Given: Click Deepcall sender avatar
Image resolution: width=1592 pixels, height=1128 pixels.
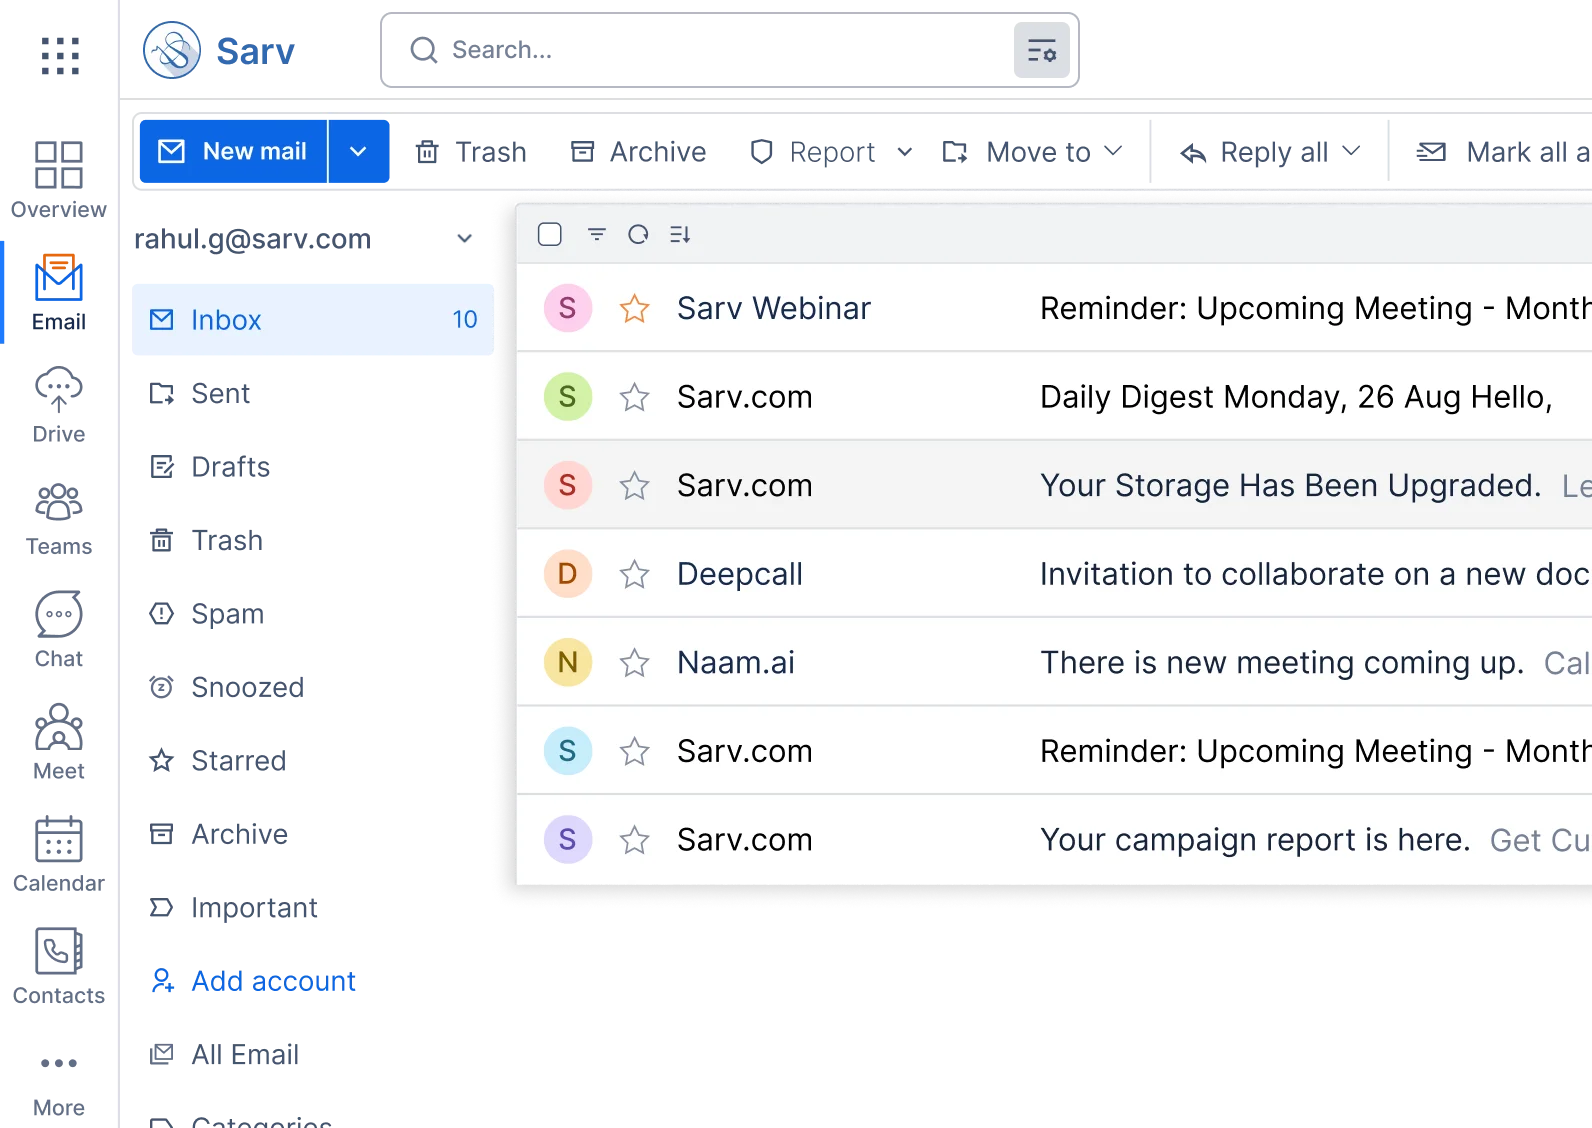Looking at the screenshot, I should pos(568,574).
